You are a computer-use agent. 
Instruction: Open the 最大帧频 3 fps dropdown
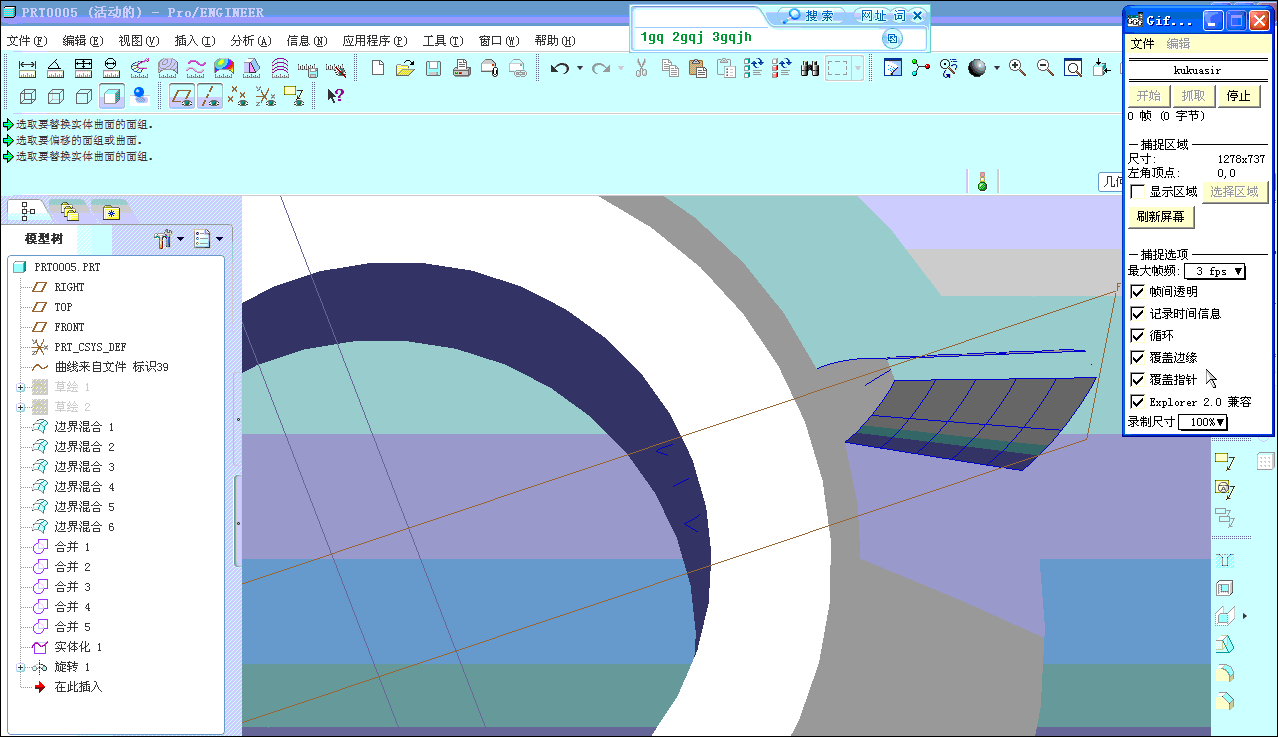(x=1215, y=271)
